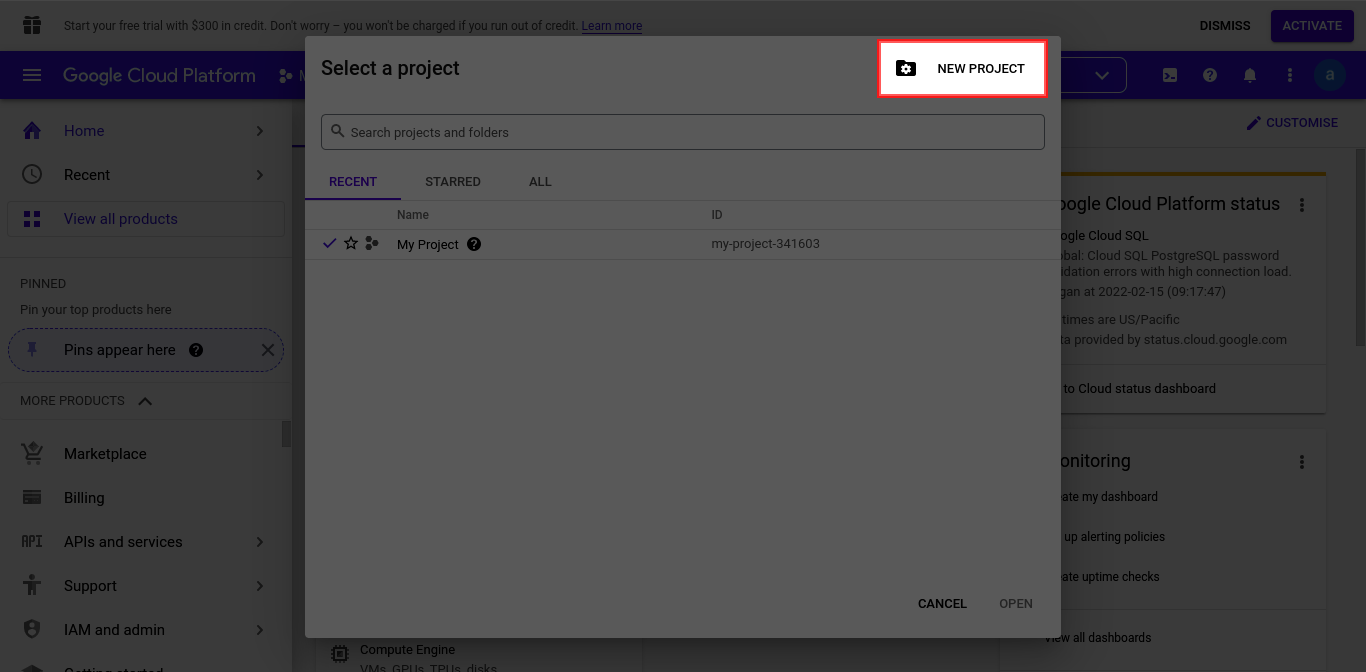The image size is (1366, 672).
Task: Click Google Cloud Platform logo text
Action: point(159,76)
